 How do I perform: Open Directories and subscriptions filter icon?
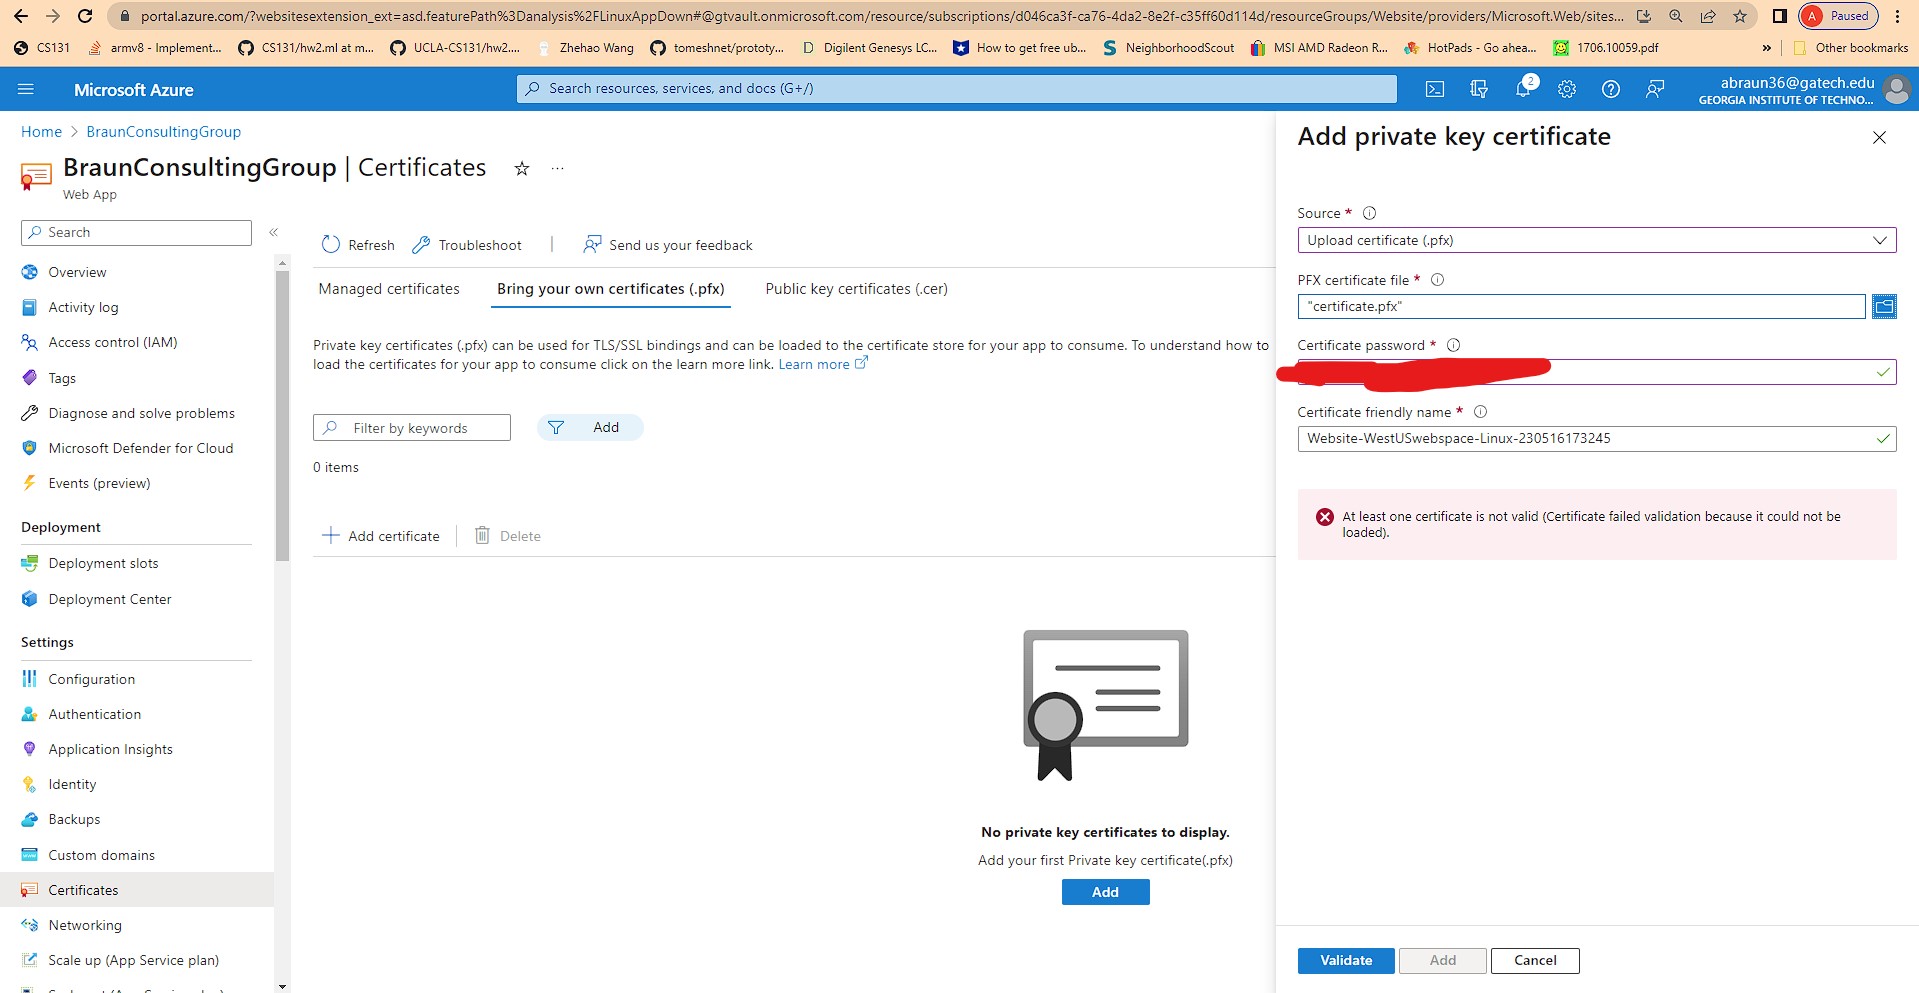1478,89
